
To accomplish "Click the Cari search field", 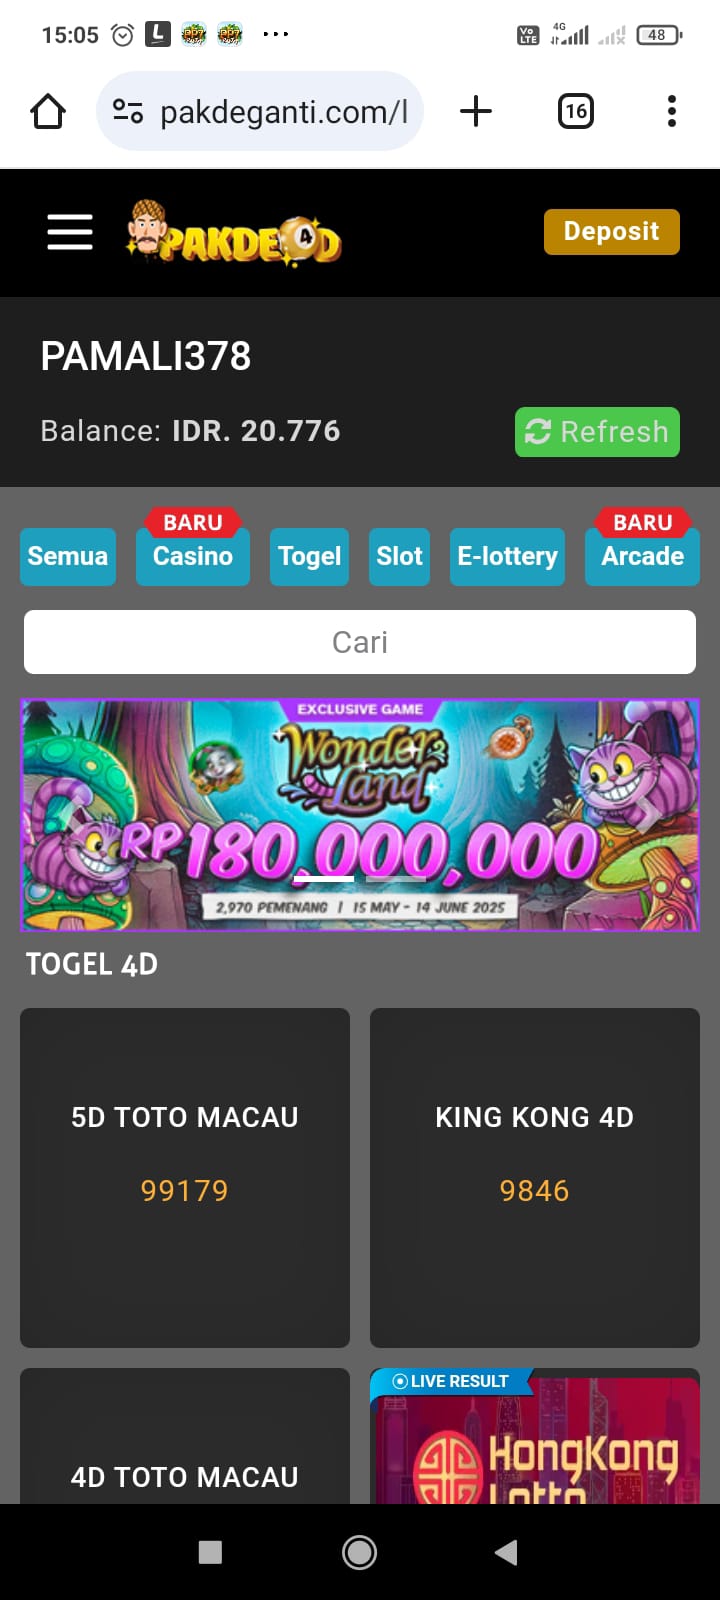I will pyautogui.click(x=360, y=642).
